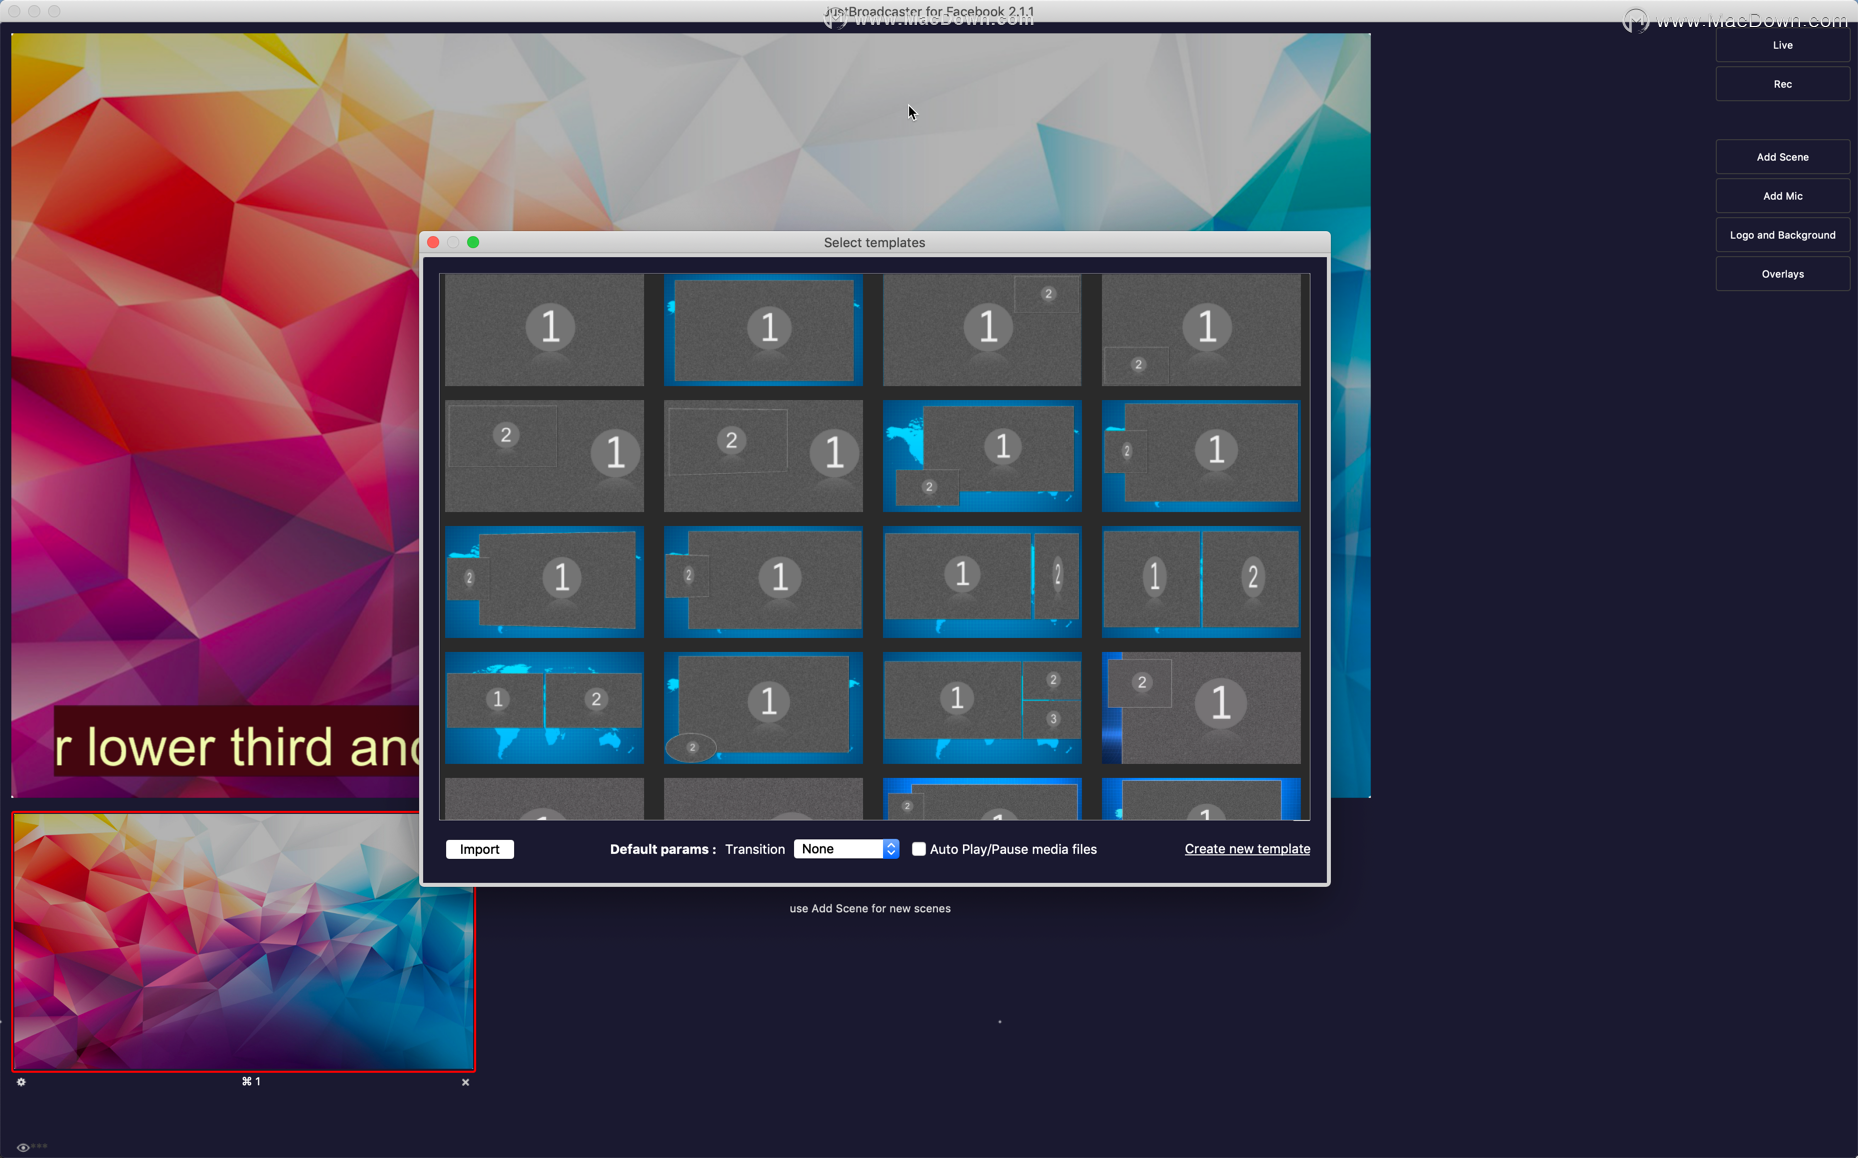Pick blue template with narrow 2 panel on right
The height and width of the screenshot is (1158, 1858).
pos(982,582)
